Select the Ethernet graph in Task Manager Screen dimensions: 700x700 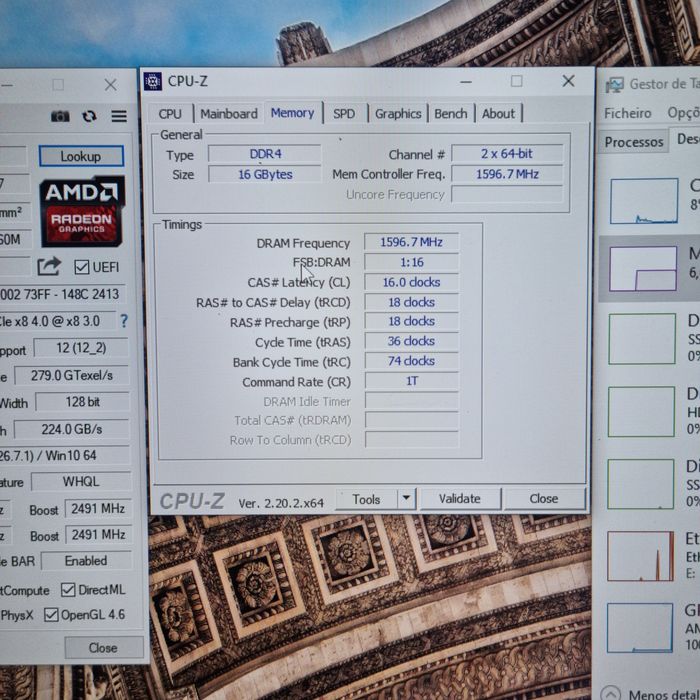click(640, 556)
